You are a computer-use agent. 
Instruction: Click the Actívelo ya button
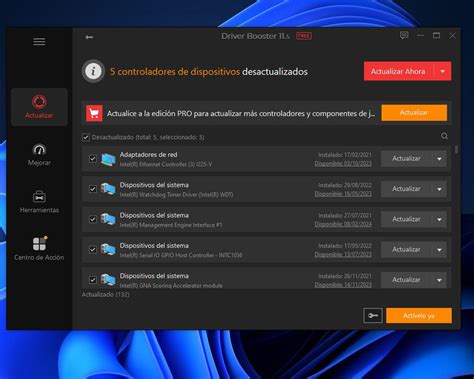(419, 315)
